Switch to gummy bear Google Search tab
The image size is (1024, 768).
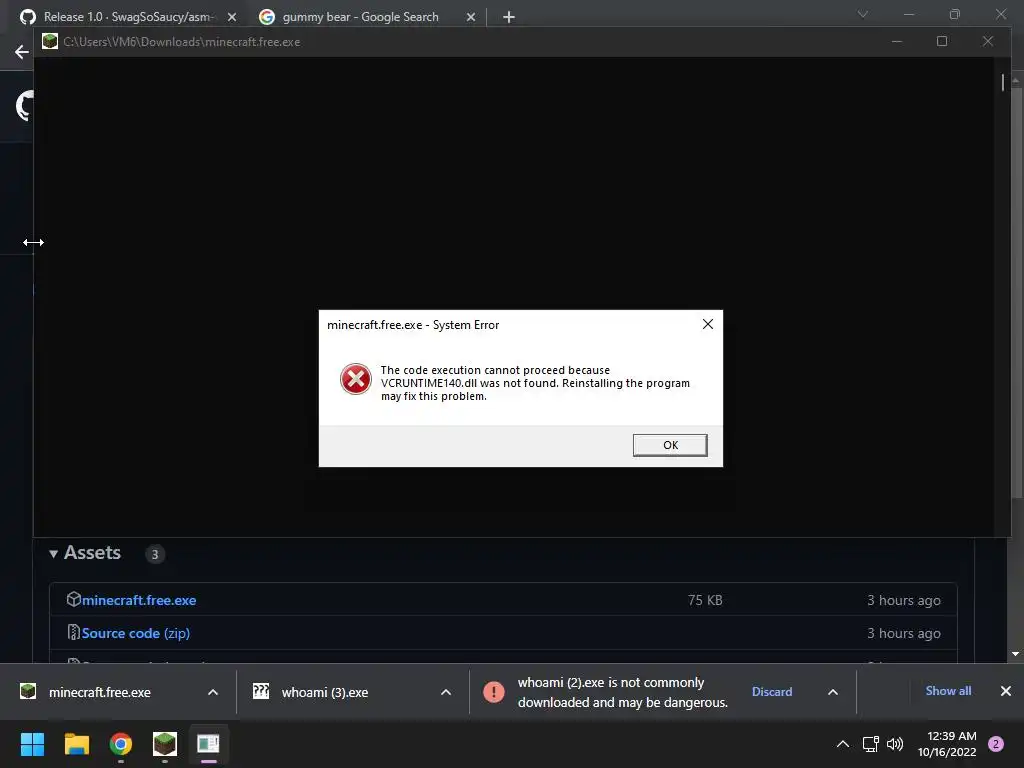360,16
